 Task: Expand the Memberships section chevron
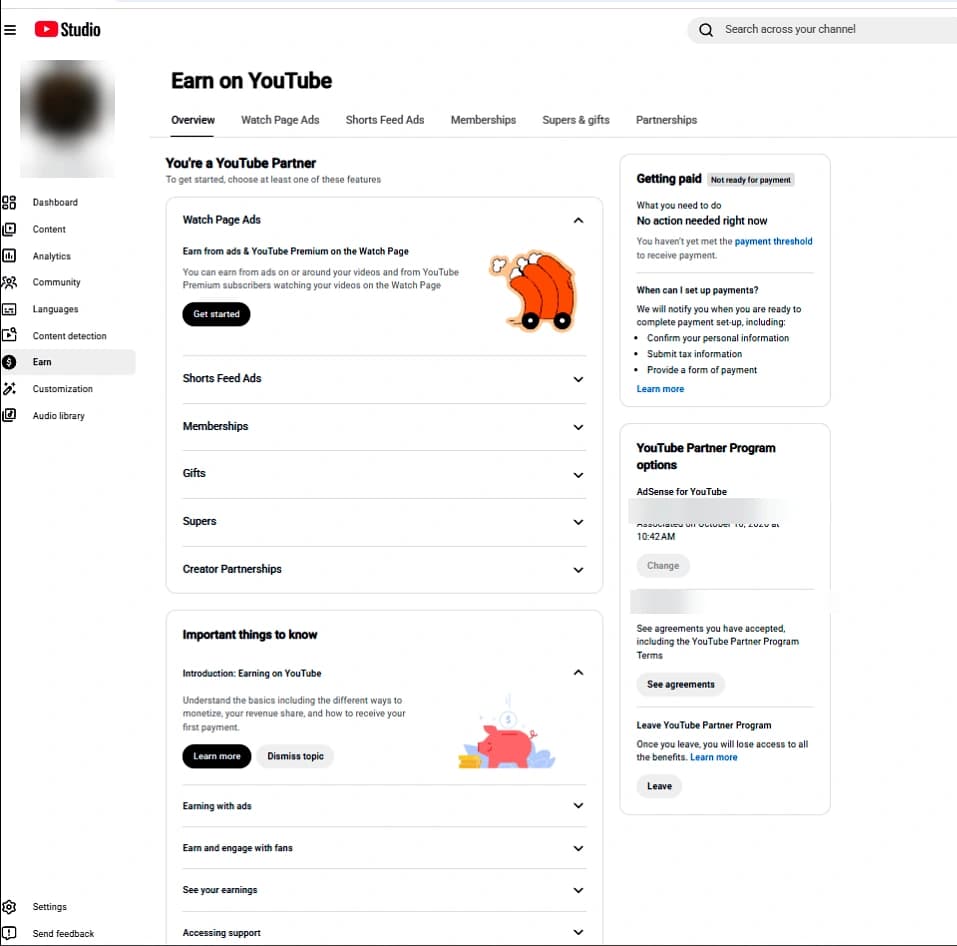tap(578, 427)
